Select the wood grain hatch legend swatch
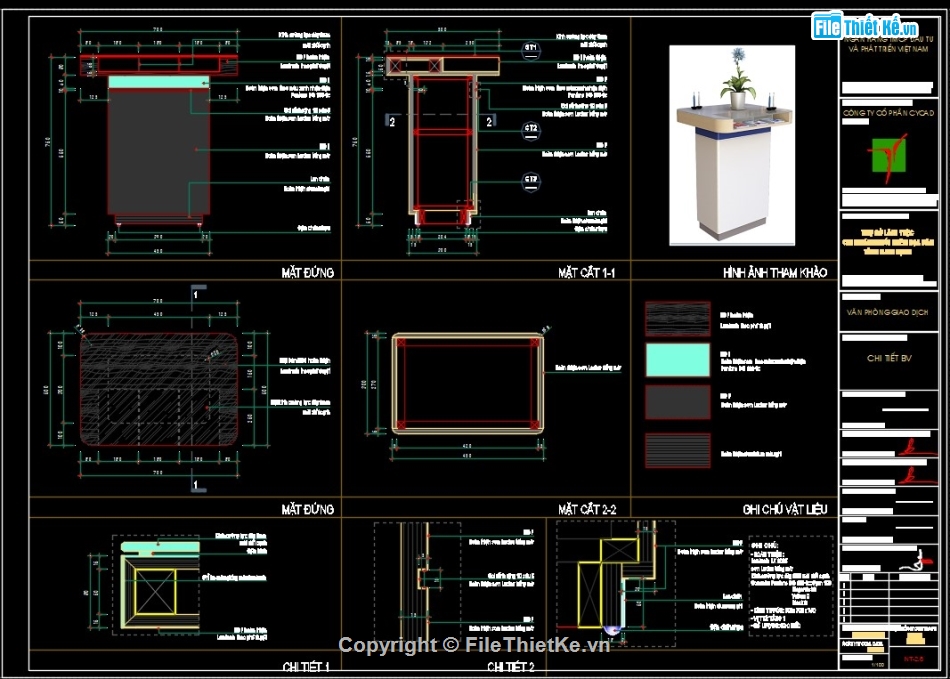This screenshot has width=950, height=679. [x=677, y=318]
